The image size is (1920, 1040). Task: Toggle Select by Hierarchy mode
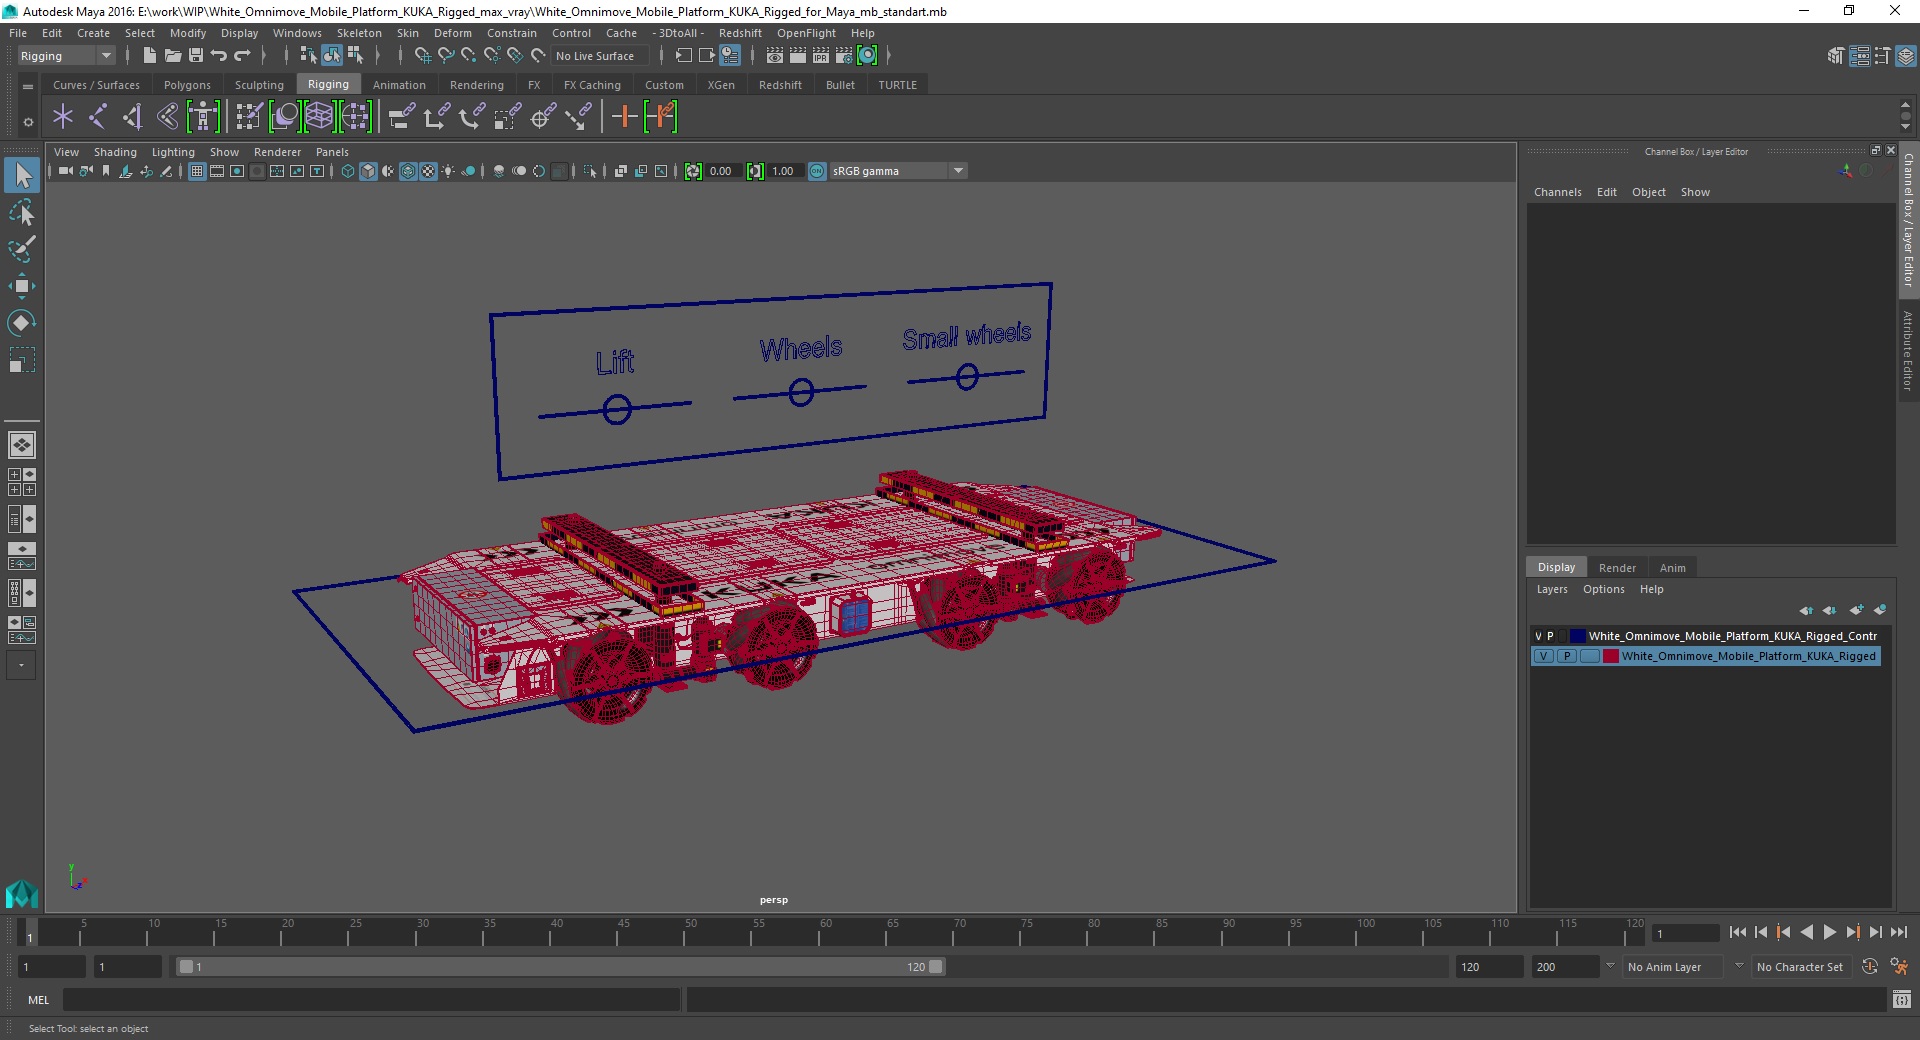308,56
